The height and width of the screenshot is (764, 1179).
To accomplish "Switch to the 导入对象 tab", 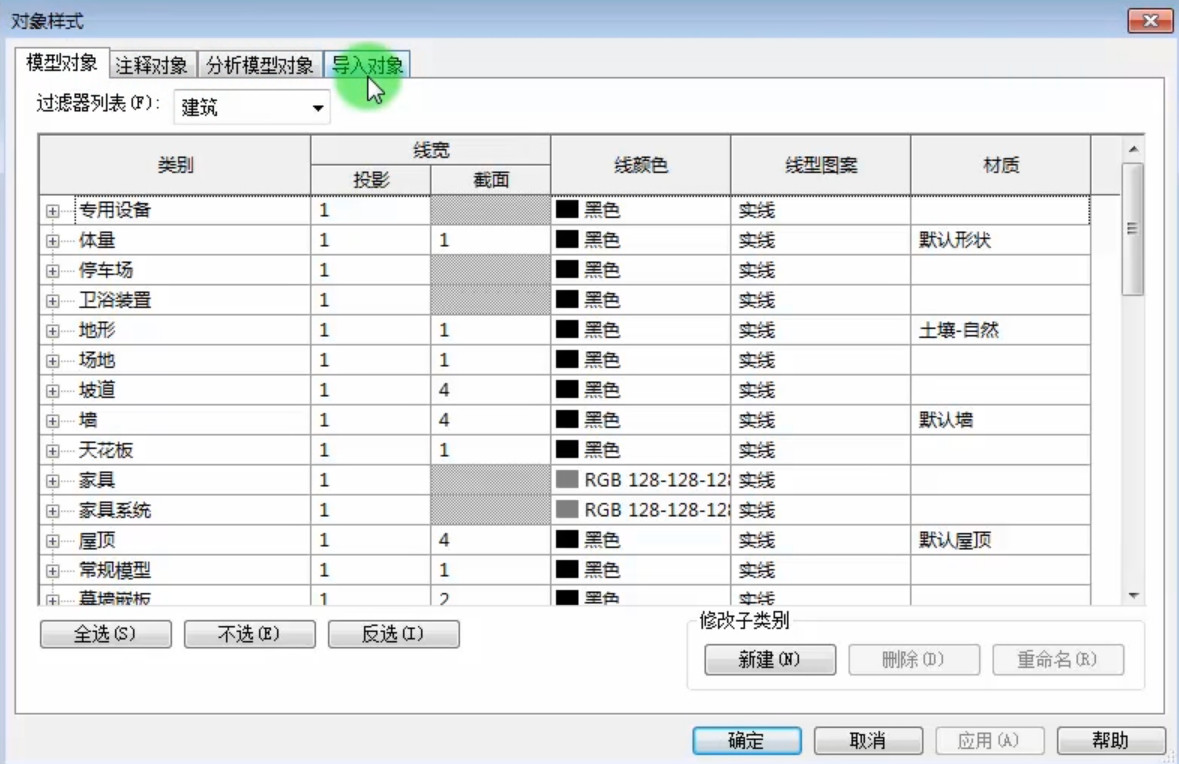I will [367, 65].
